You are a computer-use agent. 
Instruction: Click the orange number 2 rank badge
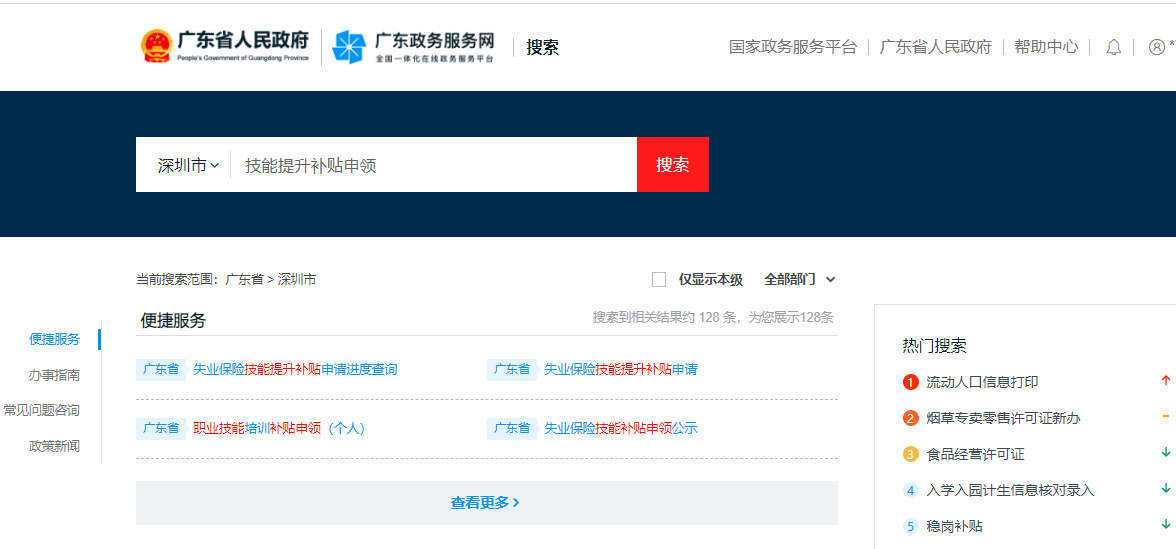click(910, 418)
